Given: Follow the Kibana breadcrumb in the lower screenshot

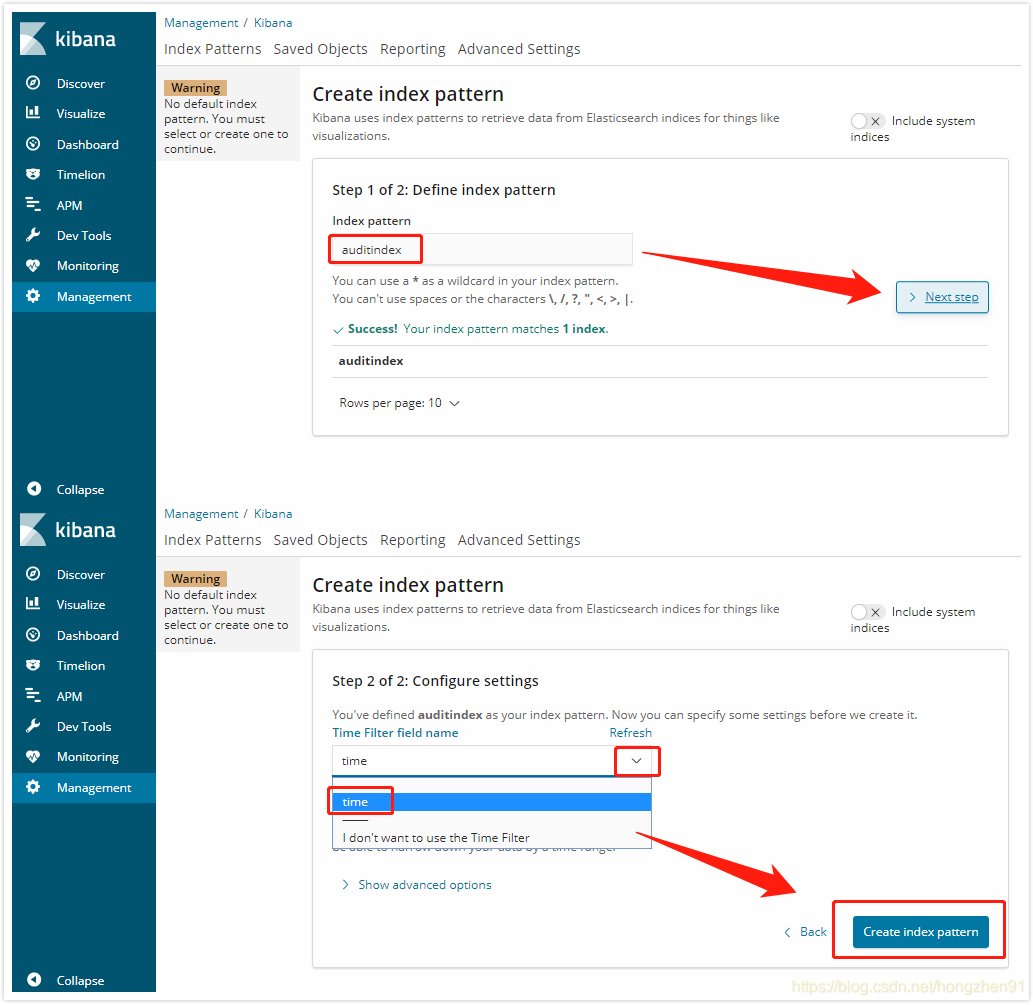Looking at the screenshot, I should click(x=273, y=513).
